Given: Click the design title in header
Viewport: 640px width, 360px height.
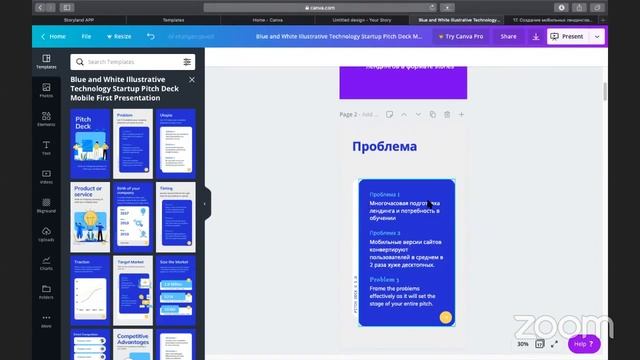Looking at the screenshot, I should click(x=339, y=36).
